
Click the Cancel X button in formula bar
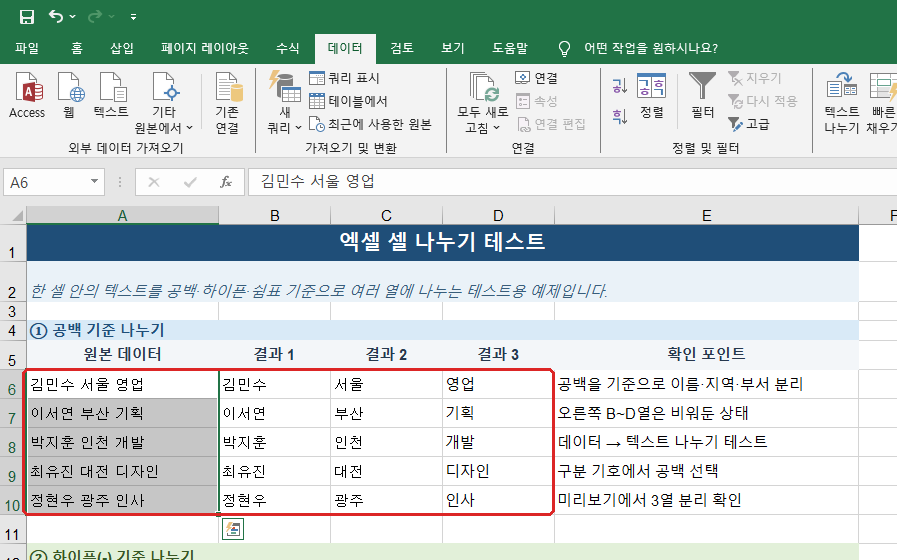[153, 182]
